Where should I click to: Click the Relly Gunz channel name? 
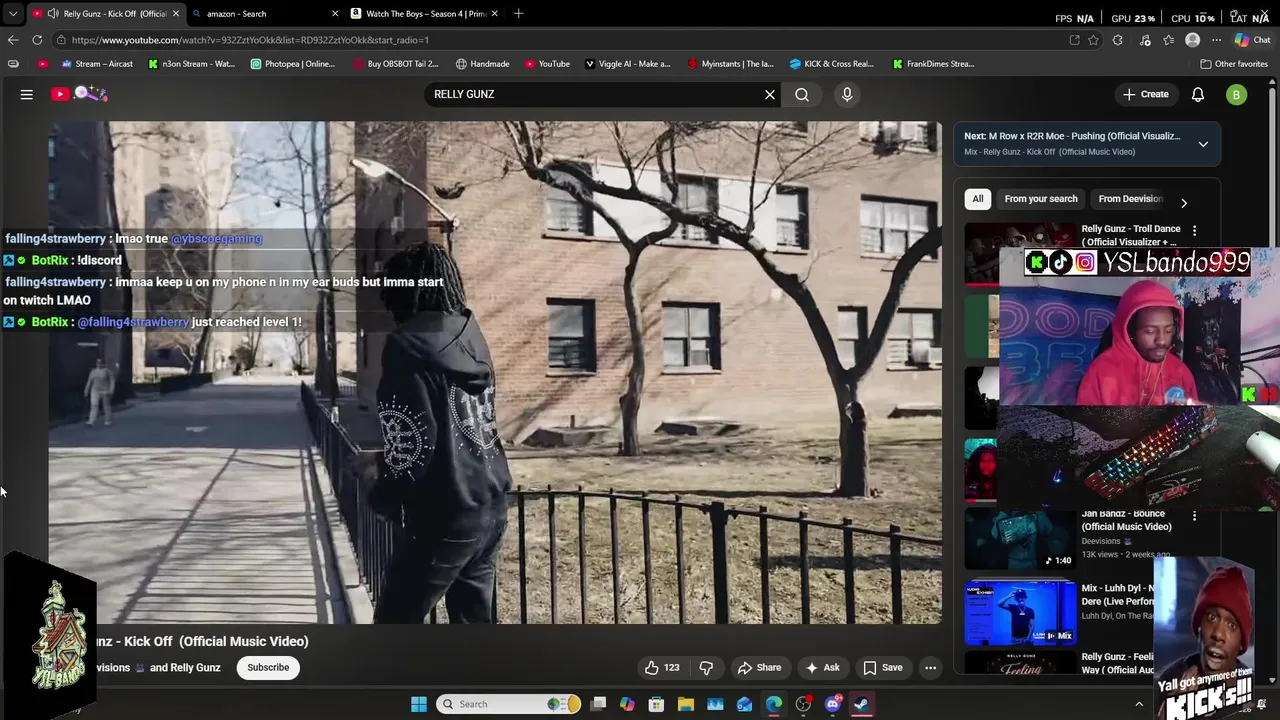(x=195, y=668)
